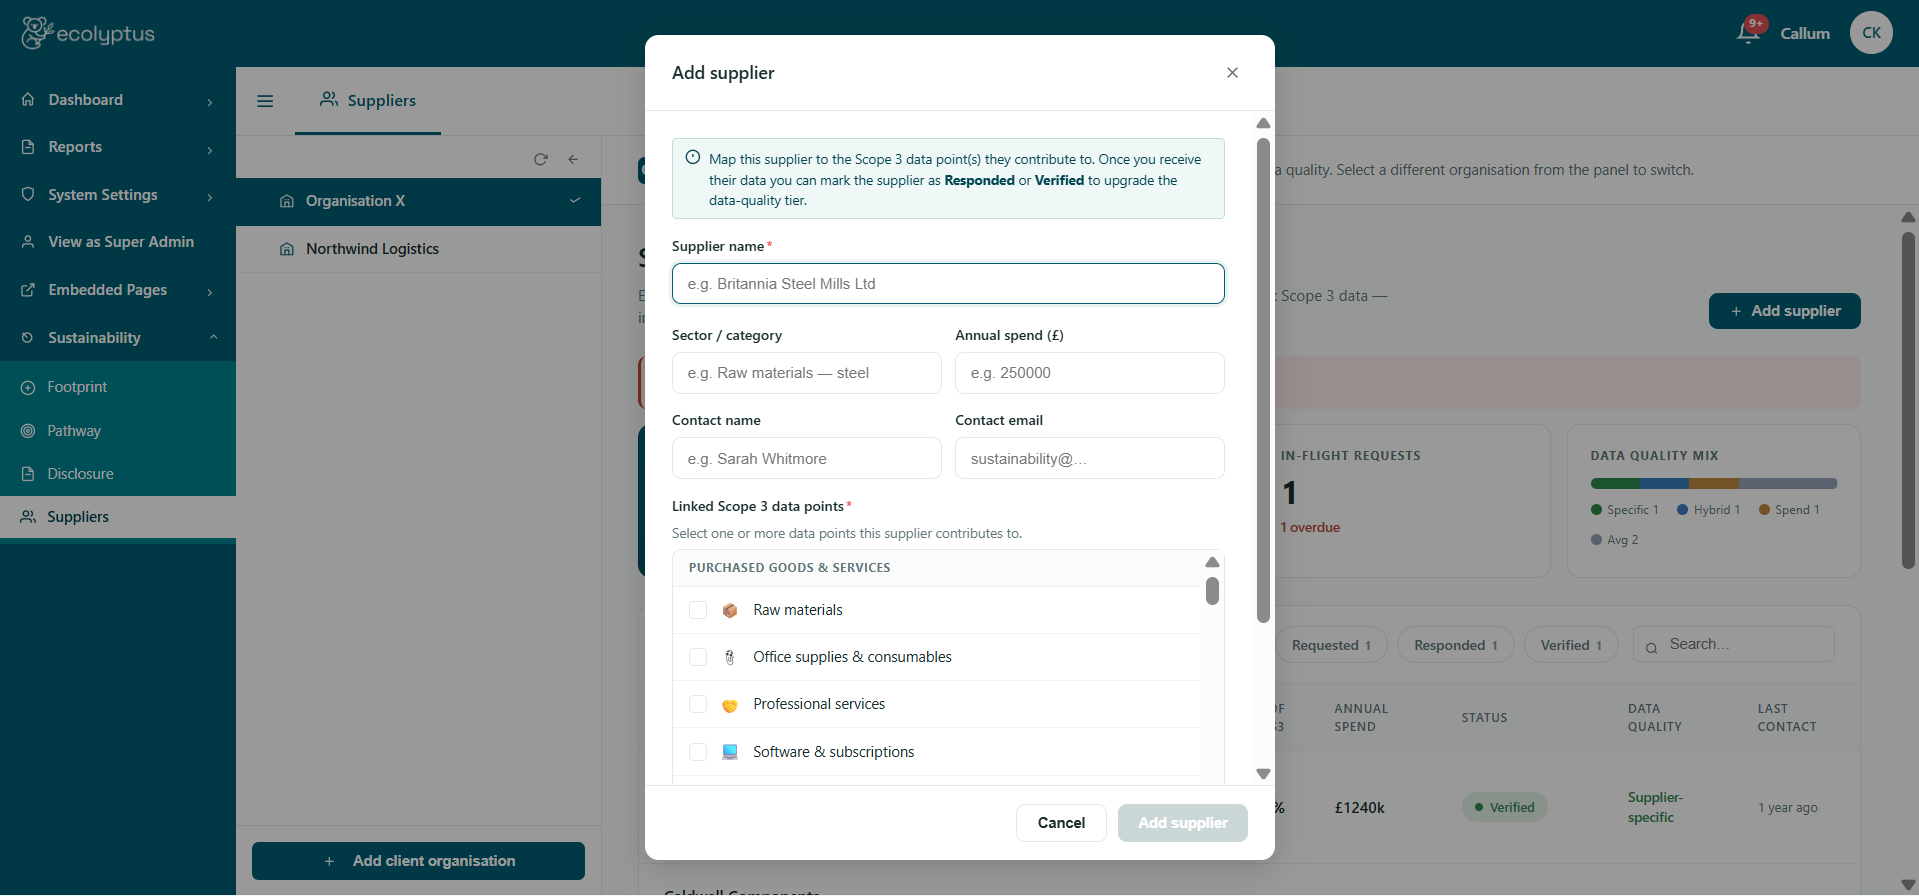Toggle the hamburger menu icon
Screen dimensions: 1919x896
point(265,101)
